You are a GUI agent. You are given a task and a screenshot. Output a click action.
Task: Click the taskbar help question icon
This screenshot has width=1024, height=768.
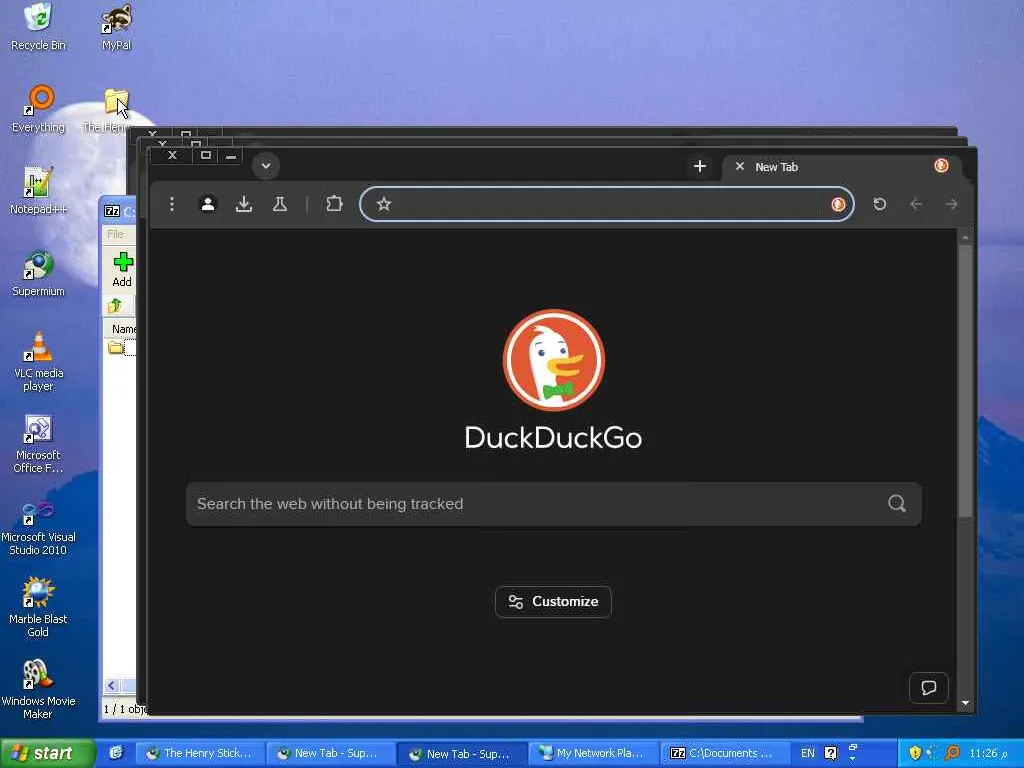831,753
